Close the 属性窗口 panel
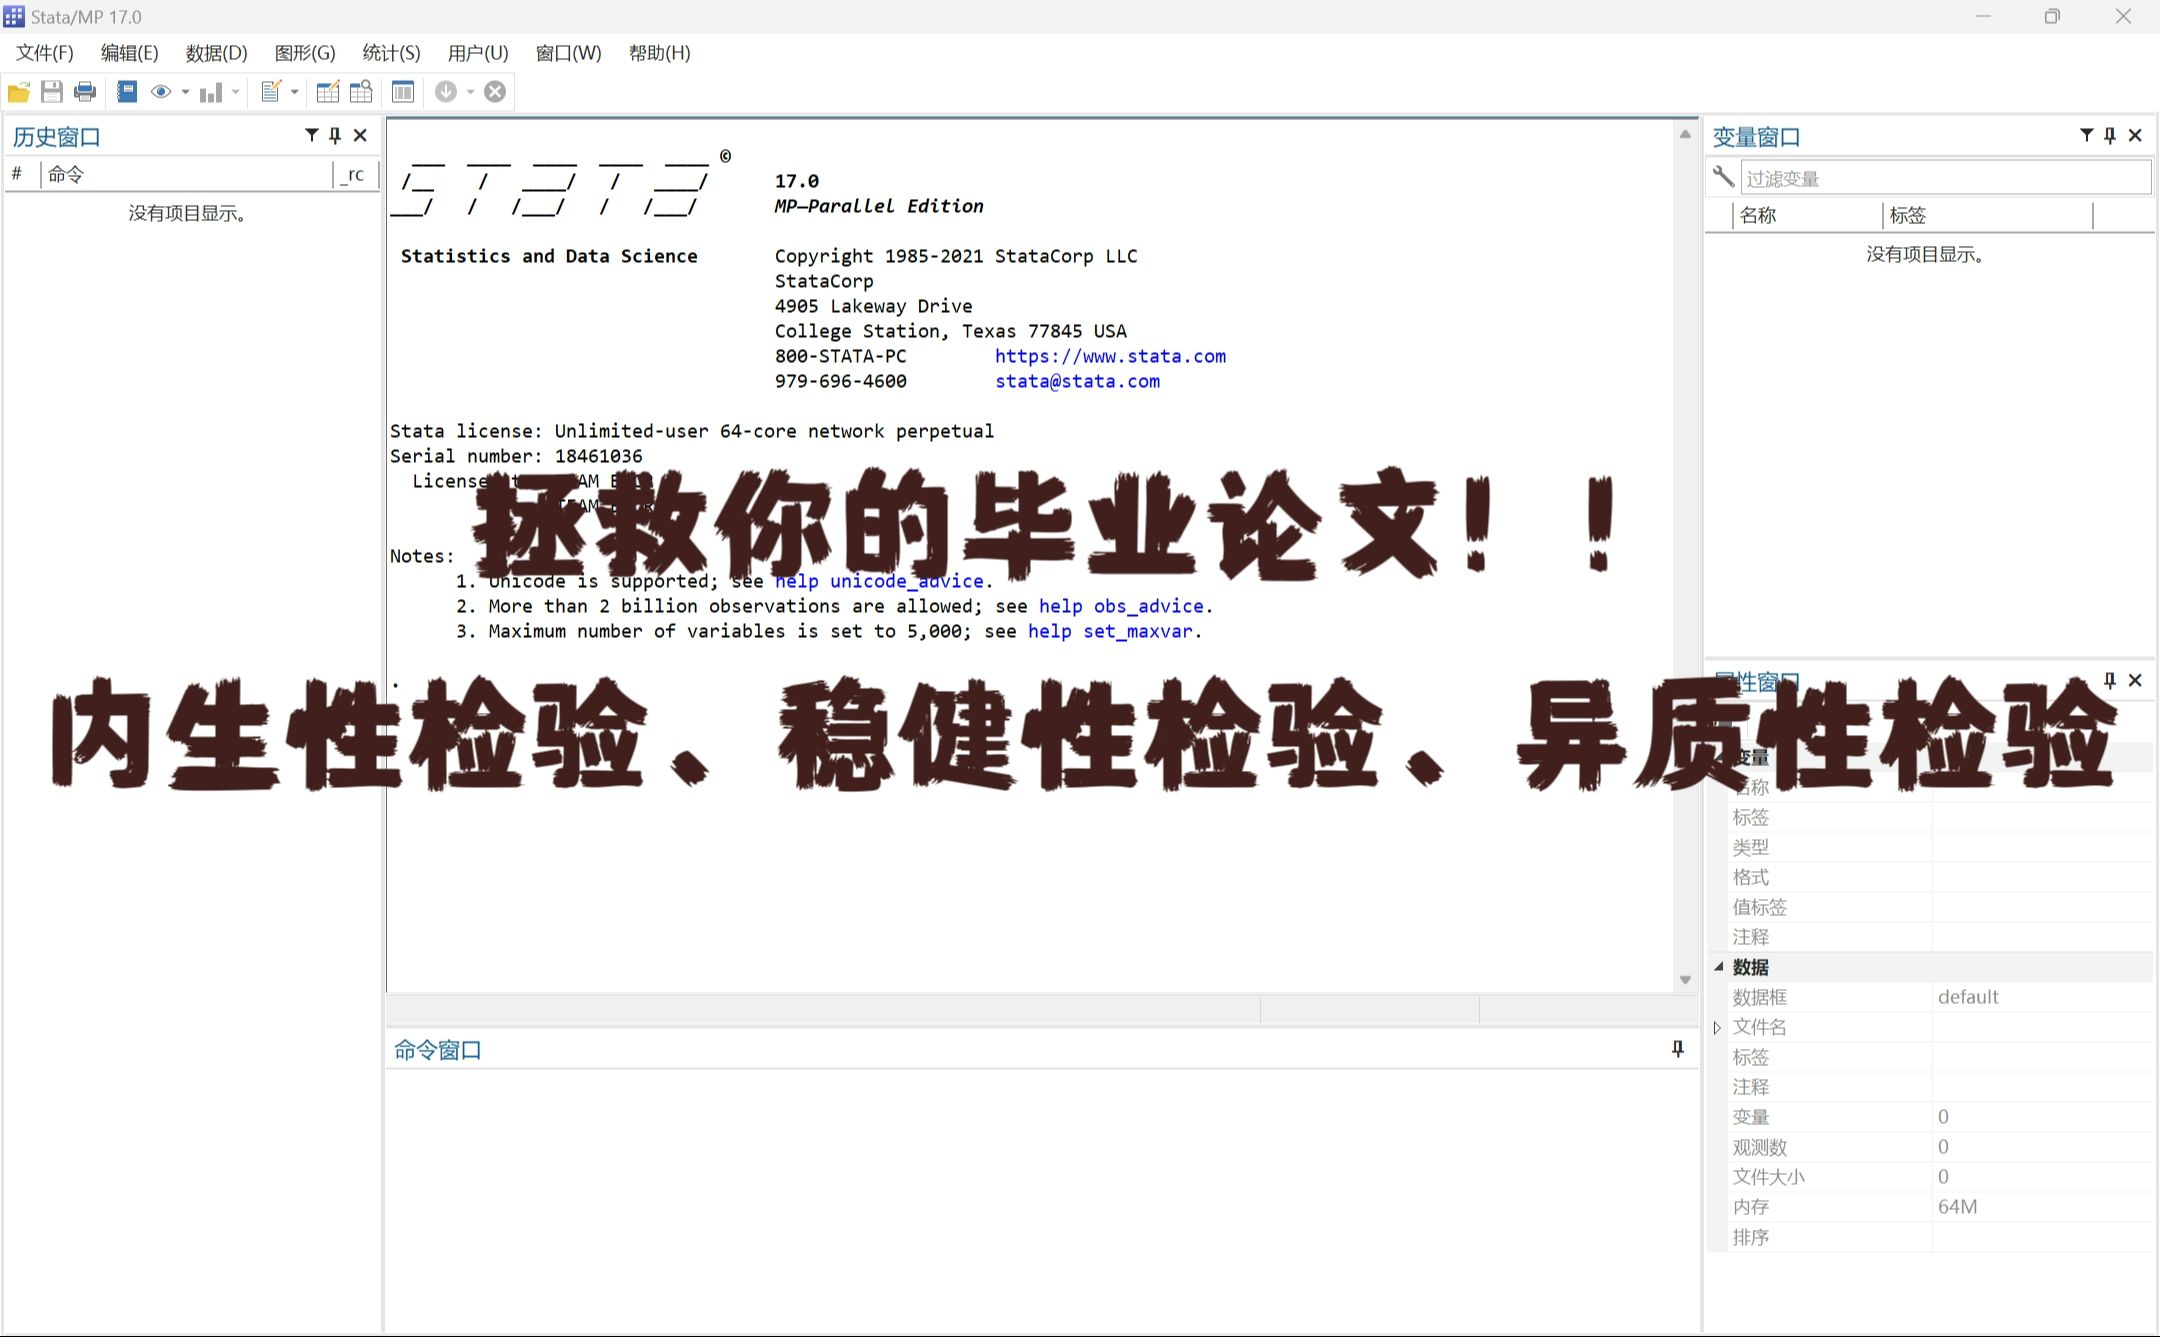2160x1337 pixels. pos(2135,680)
